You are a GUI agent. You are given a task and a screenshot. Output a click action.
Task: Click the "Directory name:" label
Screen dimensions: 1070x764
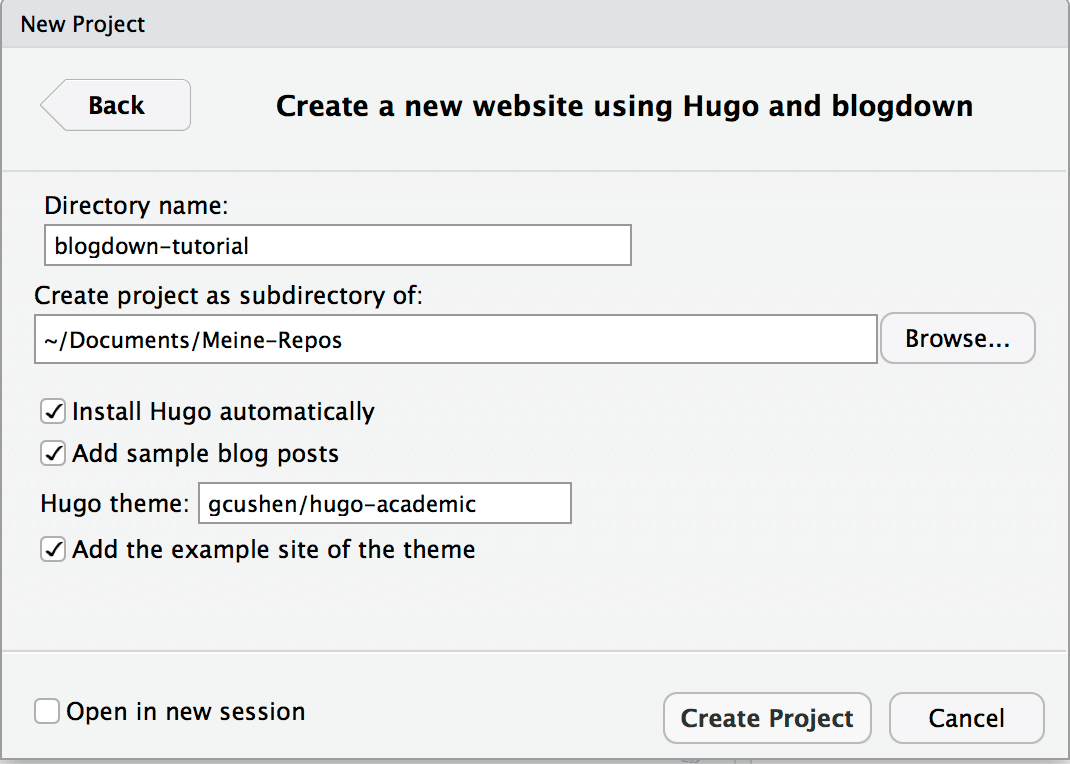[137, 207]
